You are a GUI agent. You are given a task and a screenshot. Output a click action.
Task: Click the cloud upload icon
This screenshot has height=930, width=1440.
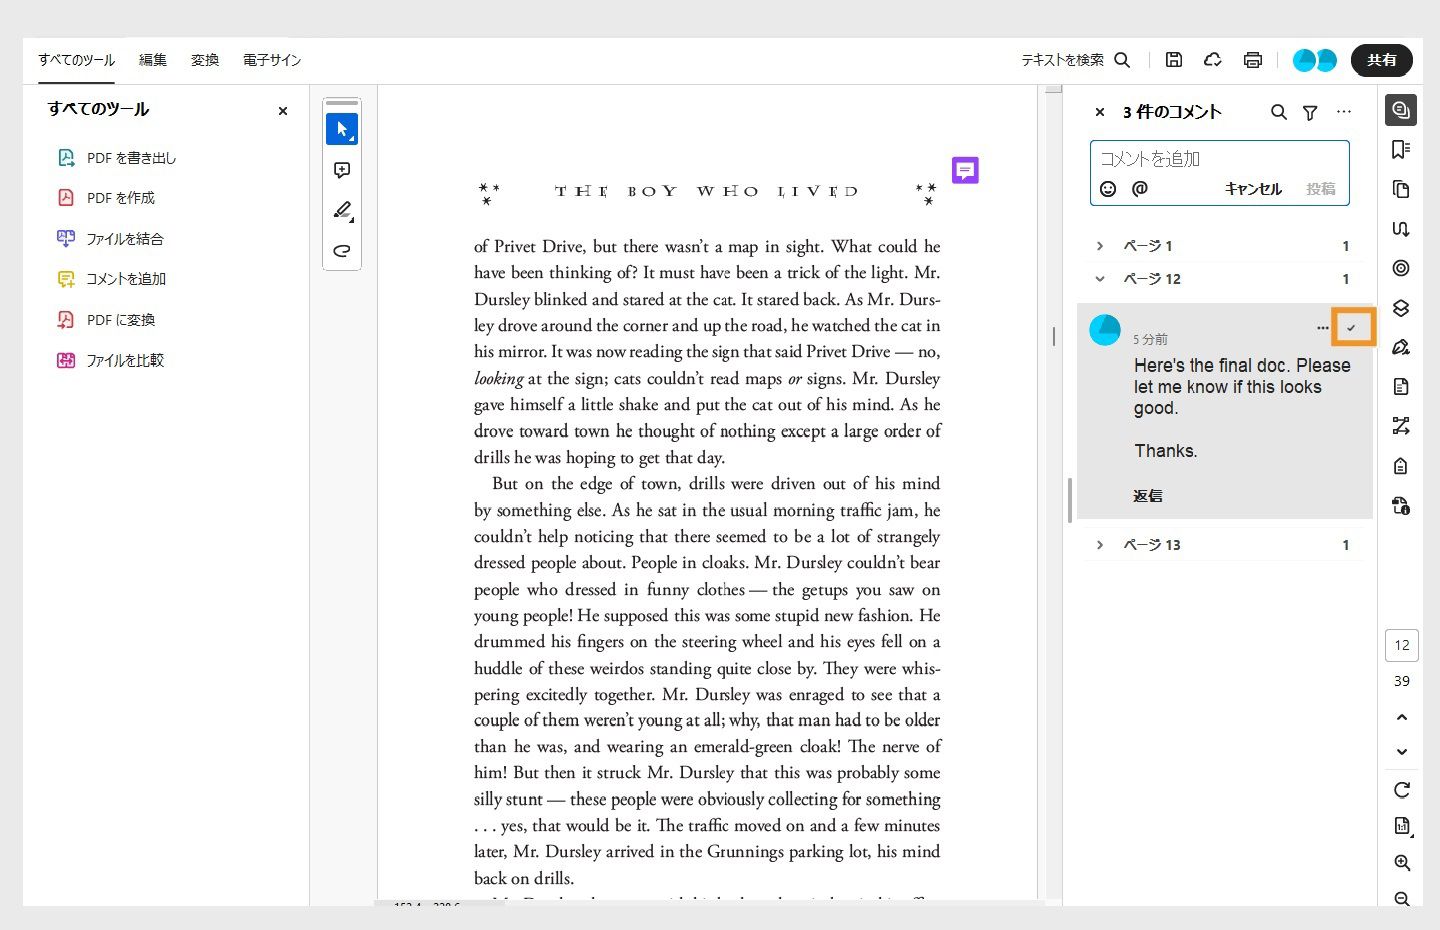(x=1213, y=60)
